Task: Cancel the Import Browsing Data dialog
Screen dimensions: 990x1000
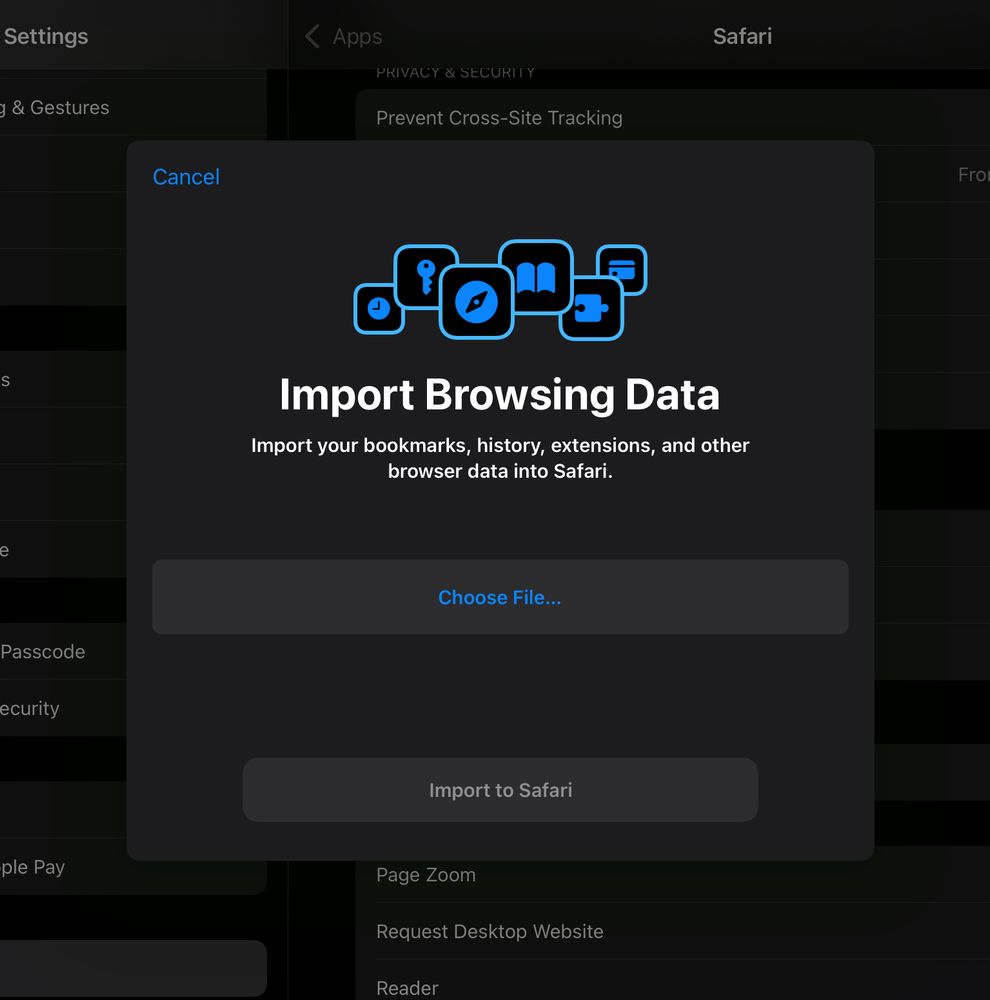Action: (186, 177)
